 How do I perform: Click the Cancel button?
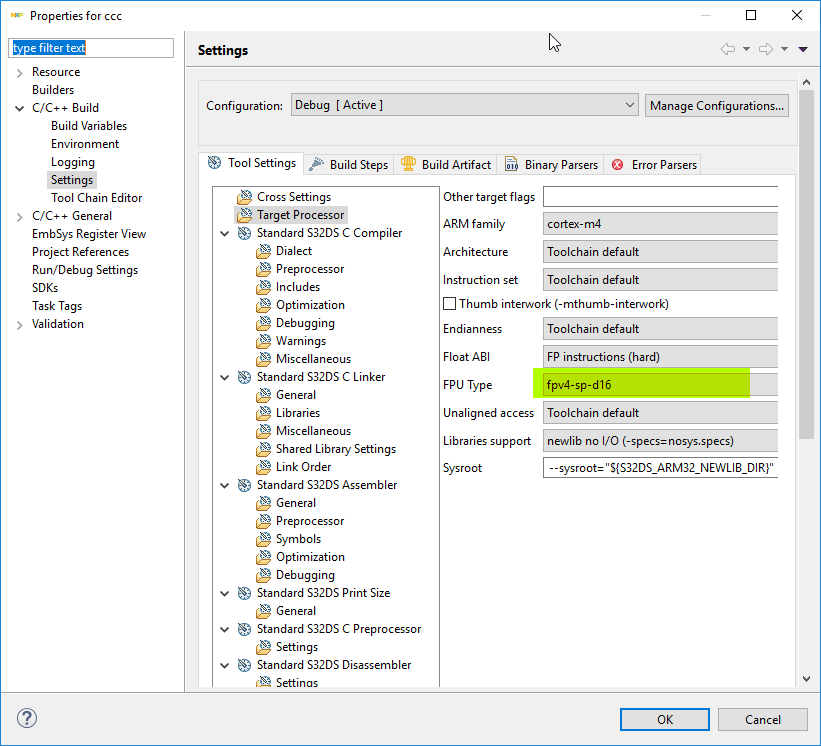[762, 719]
